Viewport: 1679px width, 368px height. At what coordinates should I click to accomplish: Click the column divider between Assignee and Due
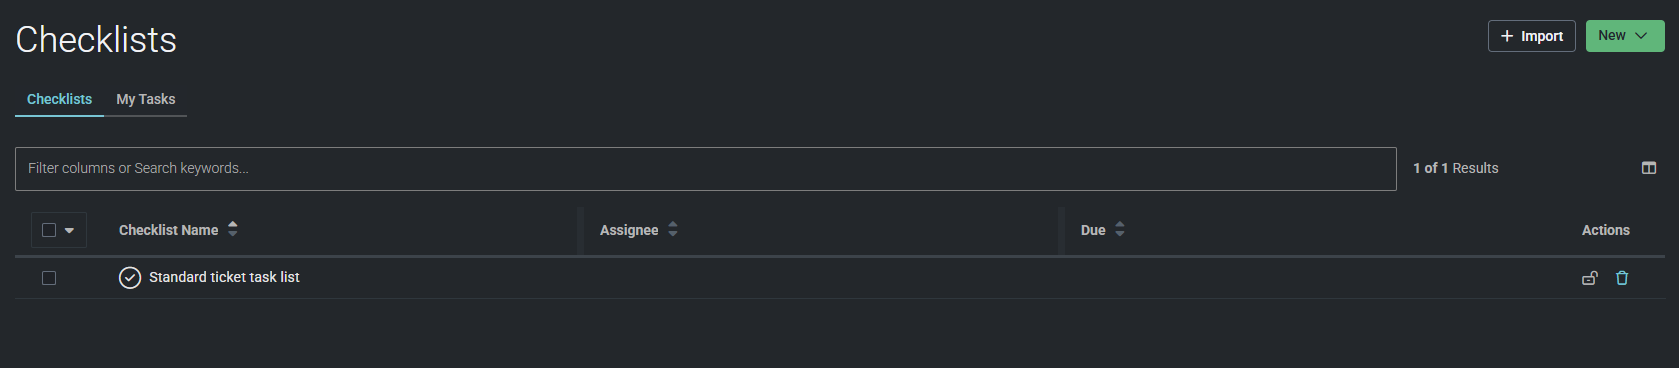coord(1061,231)
